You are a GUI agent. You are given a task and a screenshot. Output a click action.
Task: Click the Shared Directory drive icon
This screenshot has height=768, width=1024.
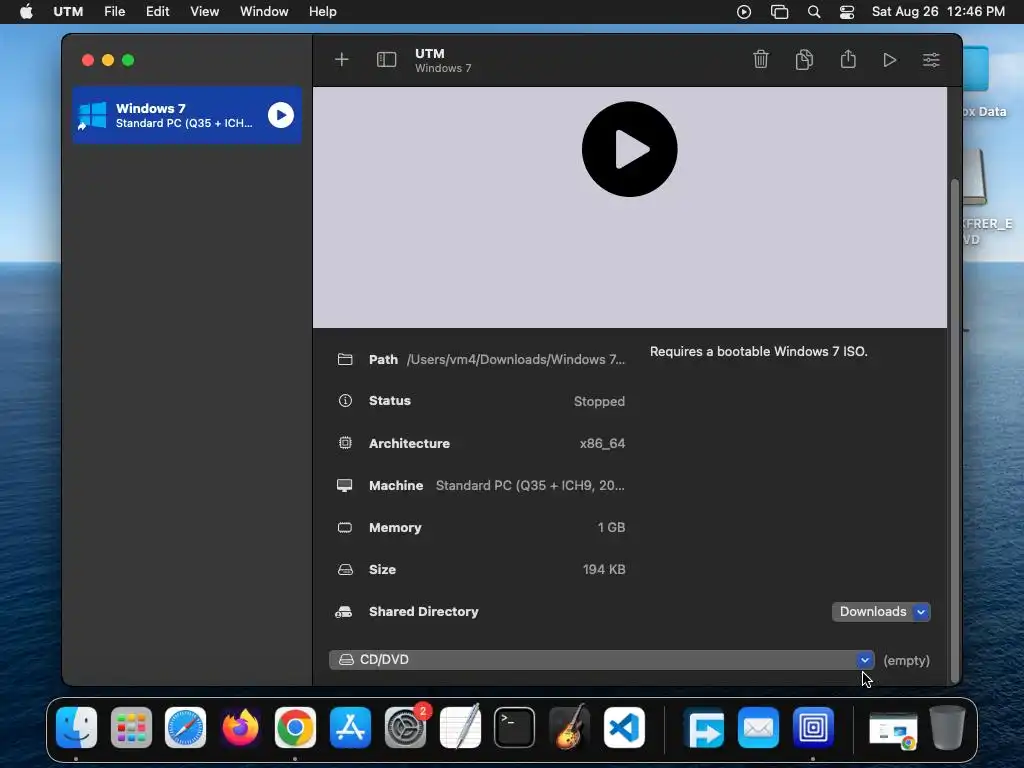[344, 612]
